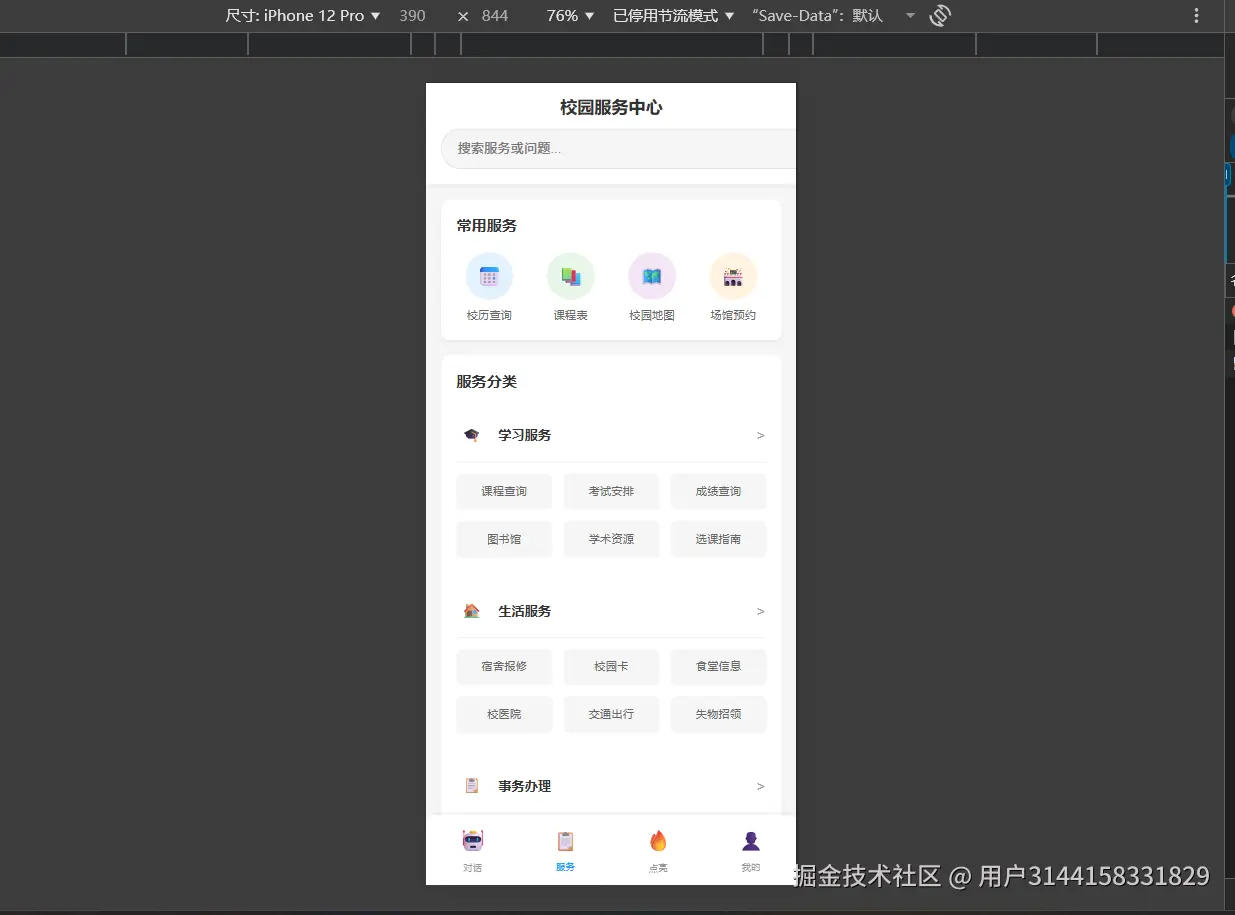This screenshot has height=915, width=1235.
Task: Click the 考试安排 button
Action: click(611, 491)
